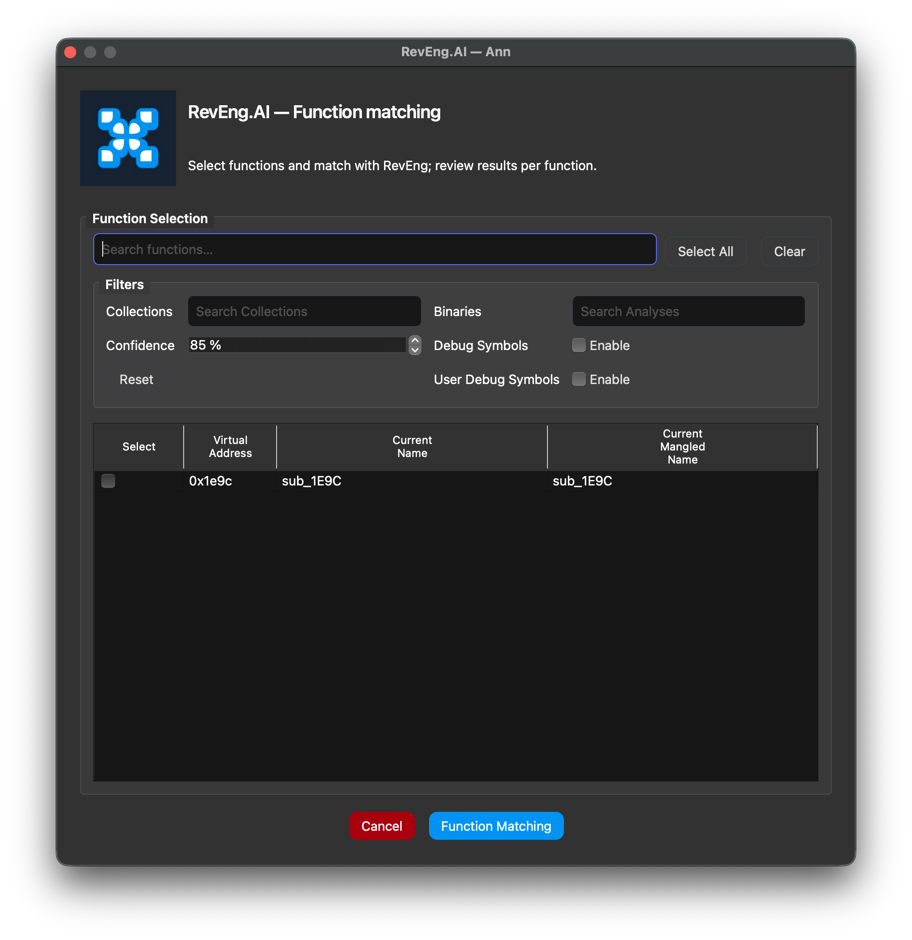This screenshot has width=912, height=940.
Task: Click the RevEng.AI logo icon
Action: pos(127,137)
